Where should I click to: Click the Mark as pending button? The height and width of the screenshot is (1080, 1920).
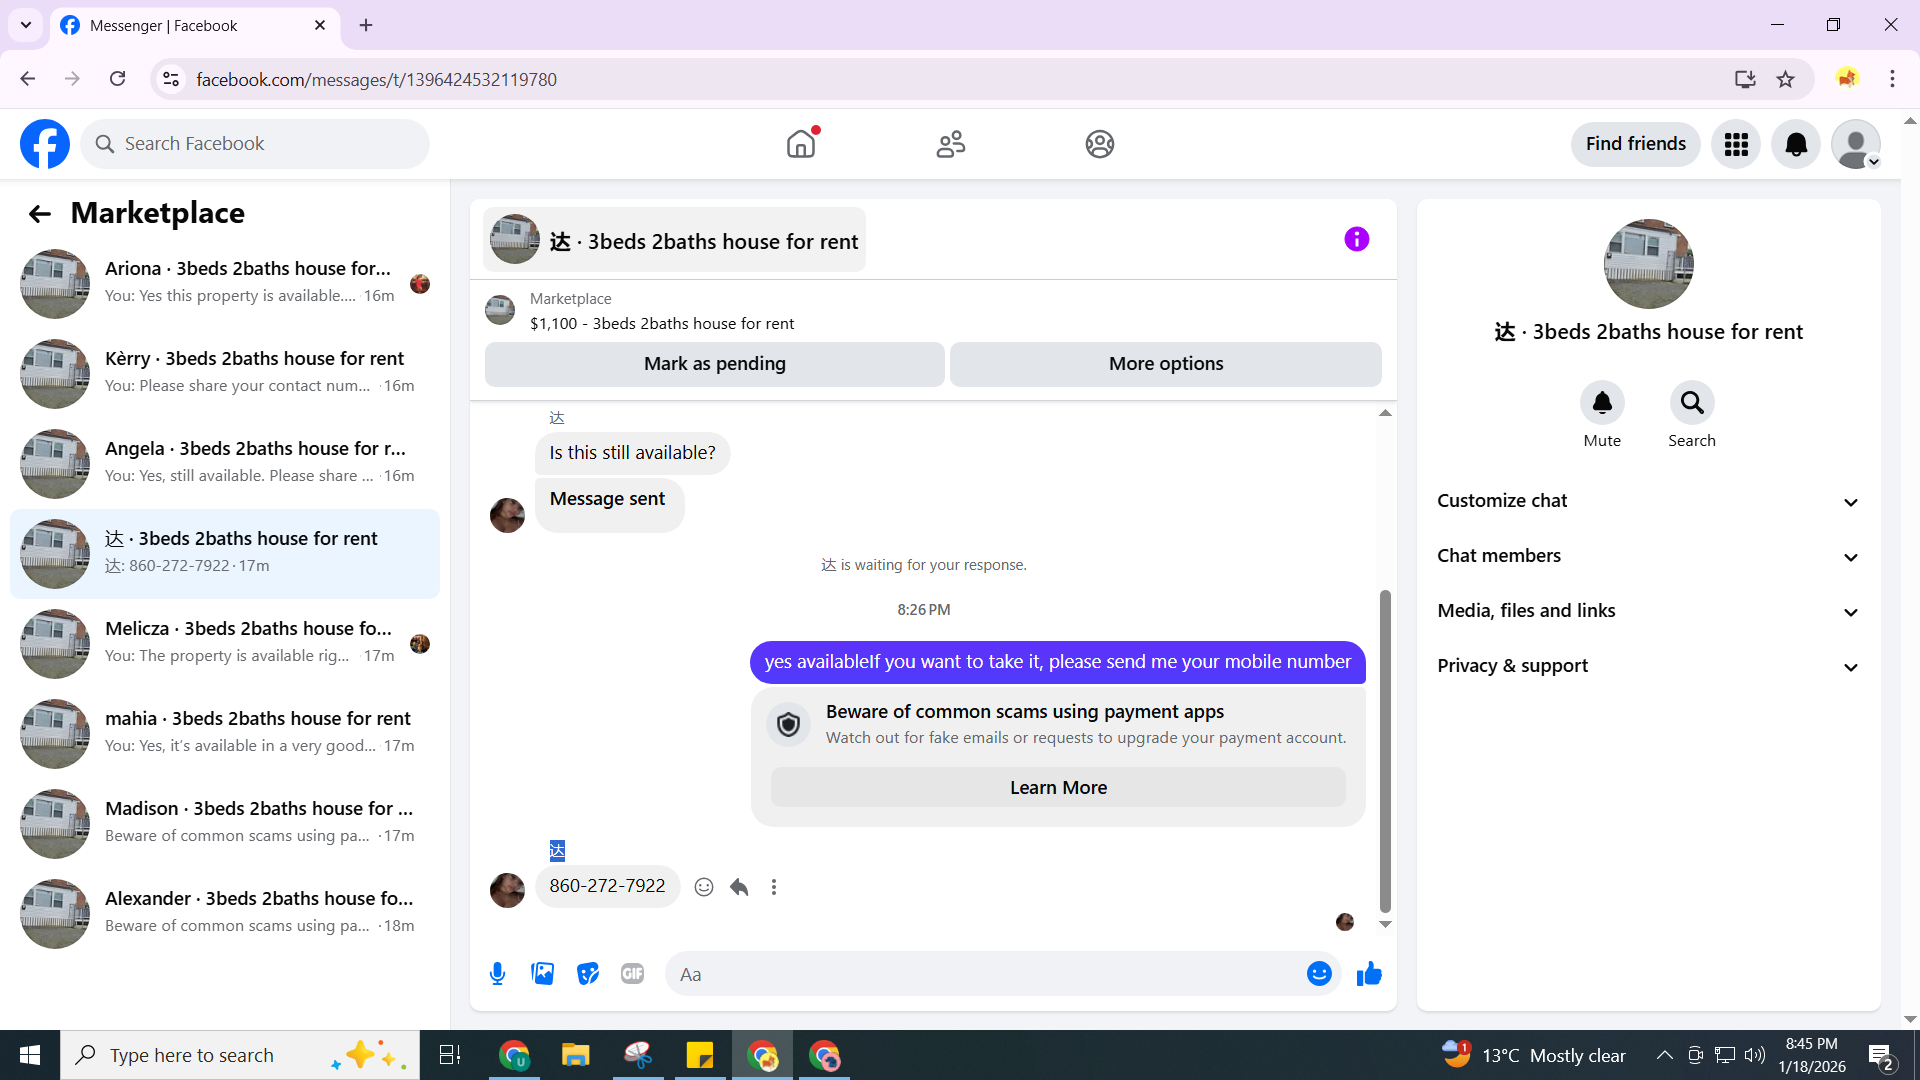click(714, 364)
